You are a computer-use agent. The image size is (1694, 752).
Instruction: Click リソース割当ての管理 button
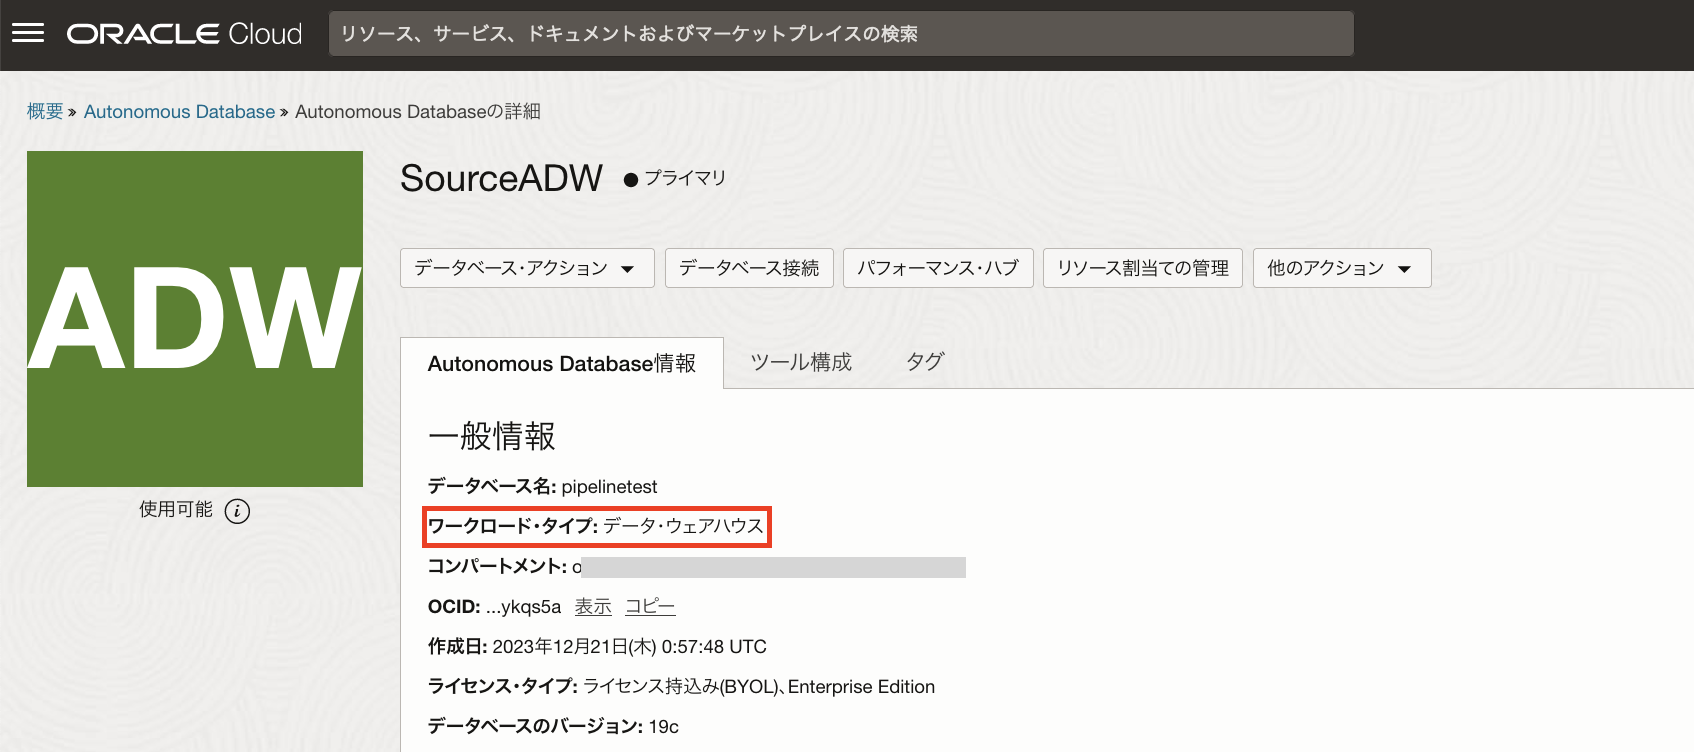1143,268
